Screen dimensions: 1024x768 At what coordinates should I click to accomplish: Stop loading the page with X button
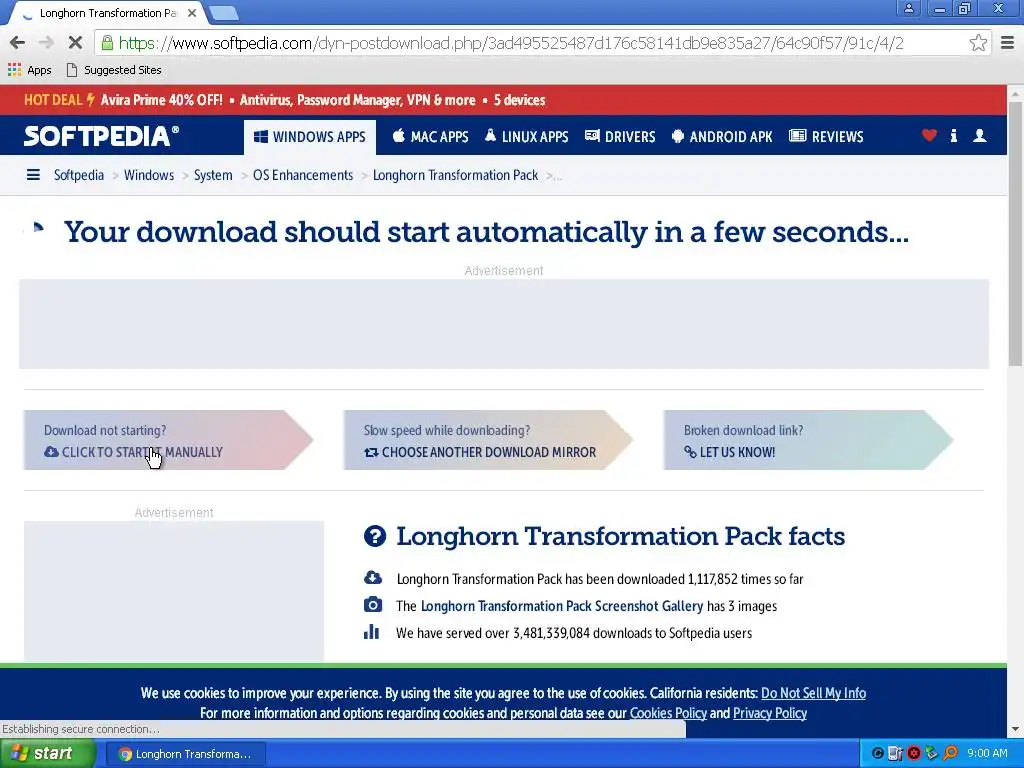pos(75,43)
